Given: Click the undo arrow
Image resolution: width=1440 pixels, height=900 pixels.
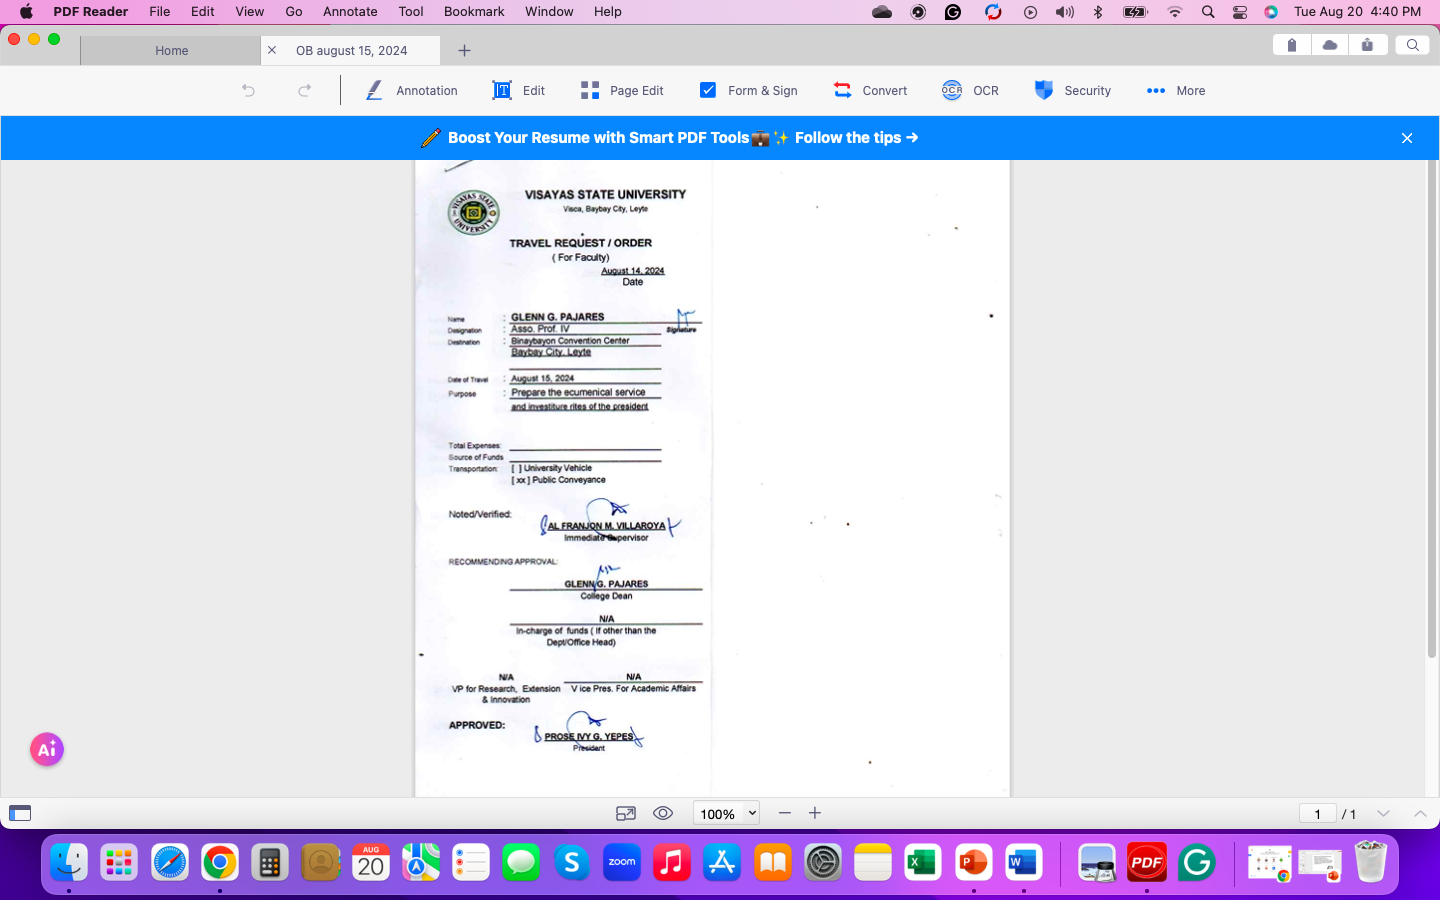Looking at the screenshot, I should click(249, 90).
